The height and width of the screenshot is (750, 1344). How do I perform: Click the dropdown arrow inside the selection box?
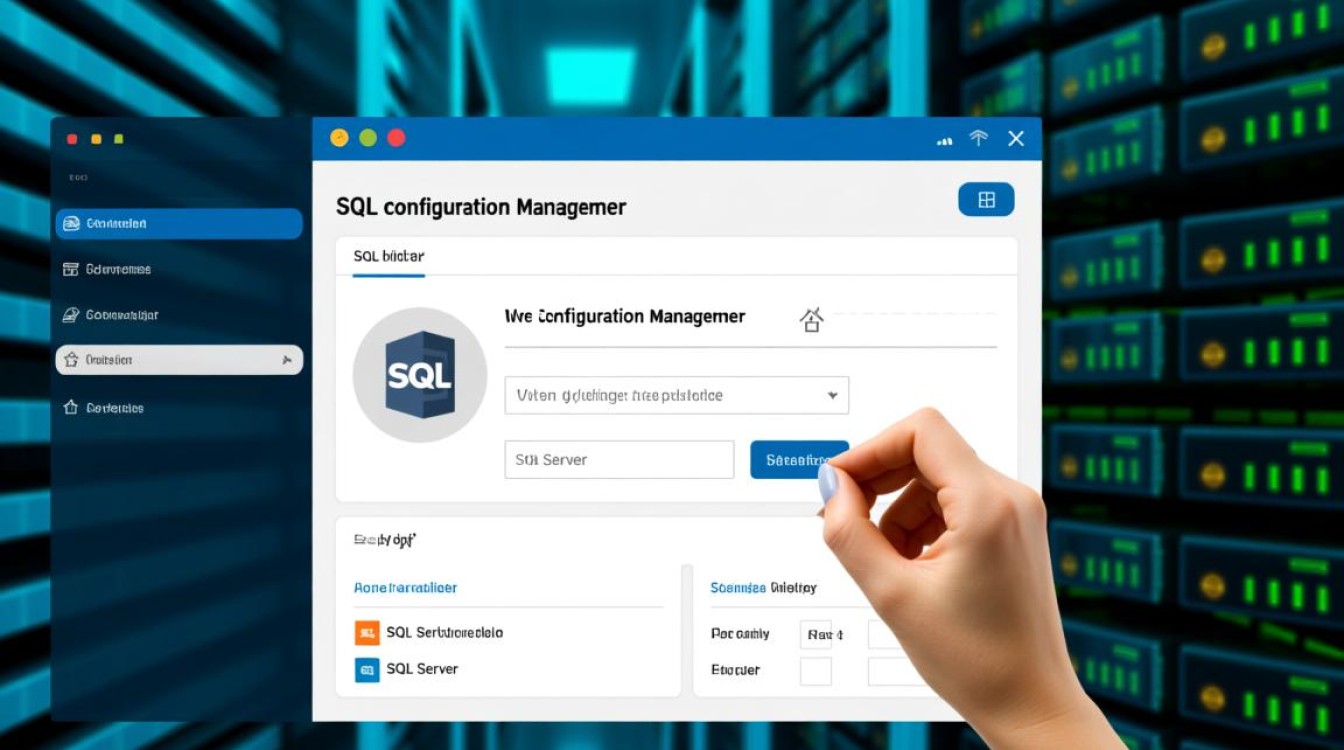(832, 395)
